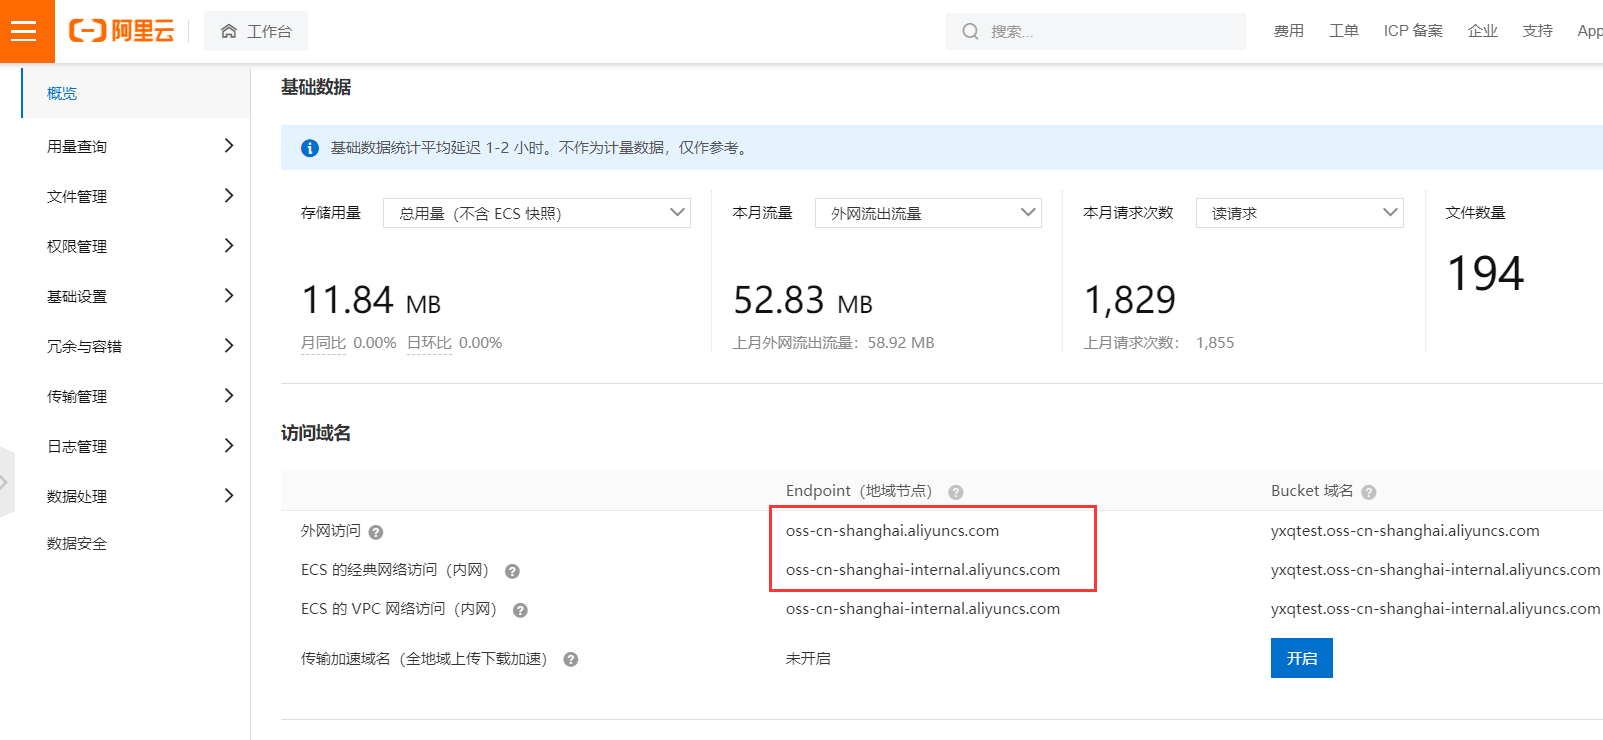Expand 日志管理 in the sidebar
Viewport: 1603px width, 740px height.
coord(229,446)
